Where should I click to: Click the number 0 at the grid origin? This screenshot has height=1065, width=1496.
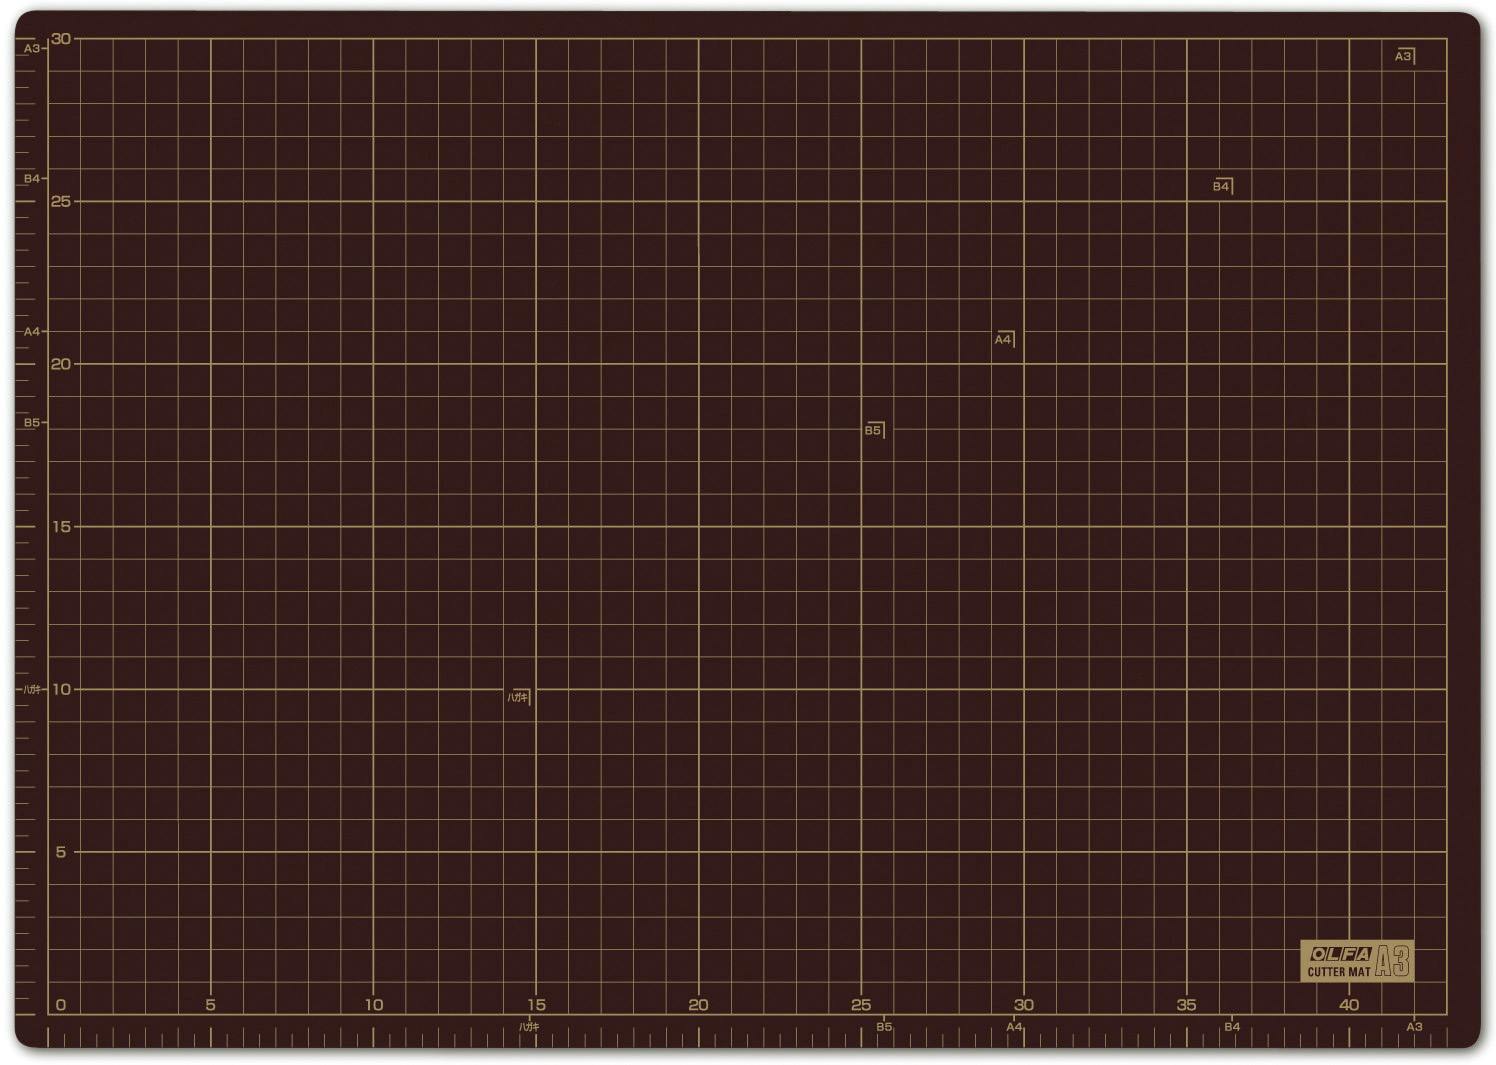[61, 1005]
